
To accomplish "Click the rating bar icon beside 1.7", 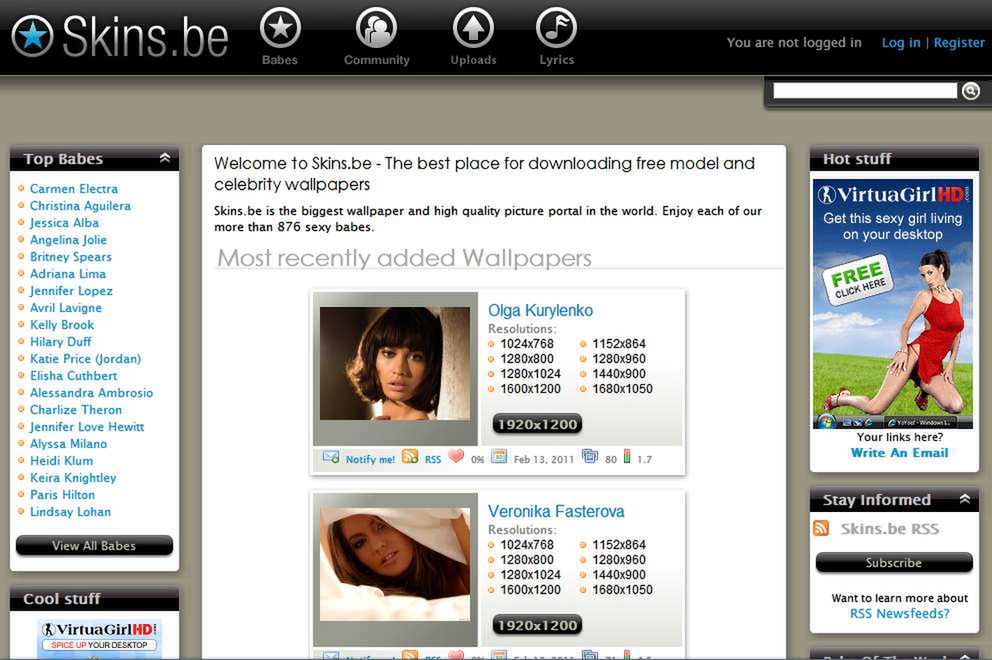I will pyautogui.click(x=627, y=456).
